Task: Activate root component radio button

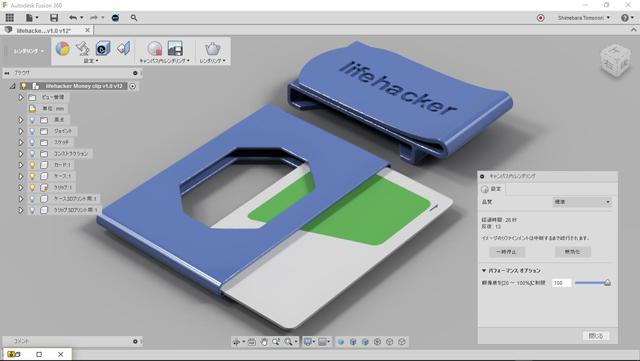Action: click(133, 86)
